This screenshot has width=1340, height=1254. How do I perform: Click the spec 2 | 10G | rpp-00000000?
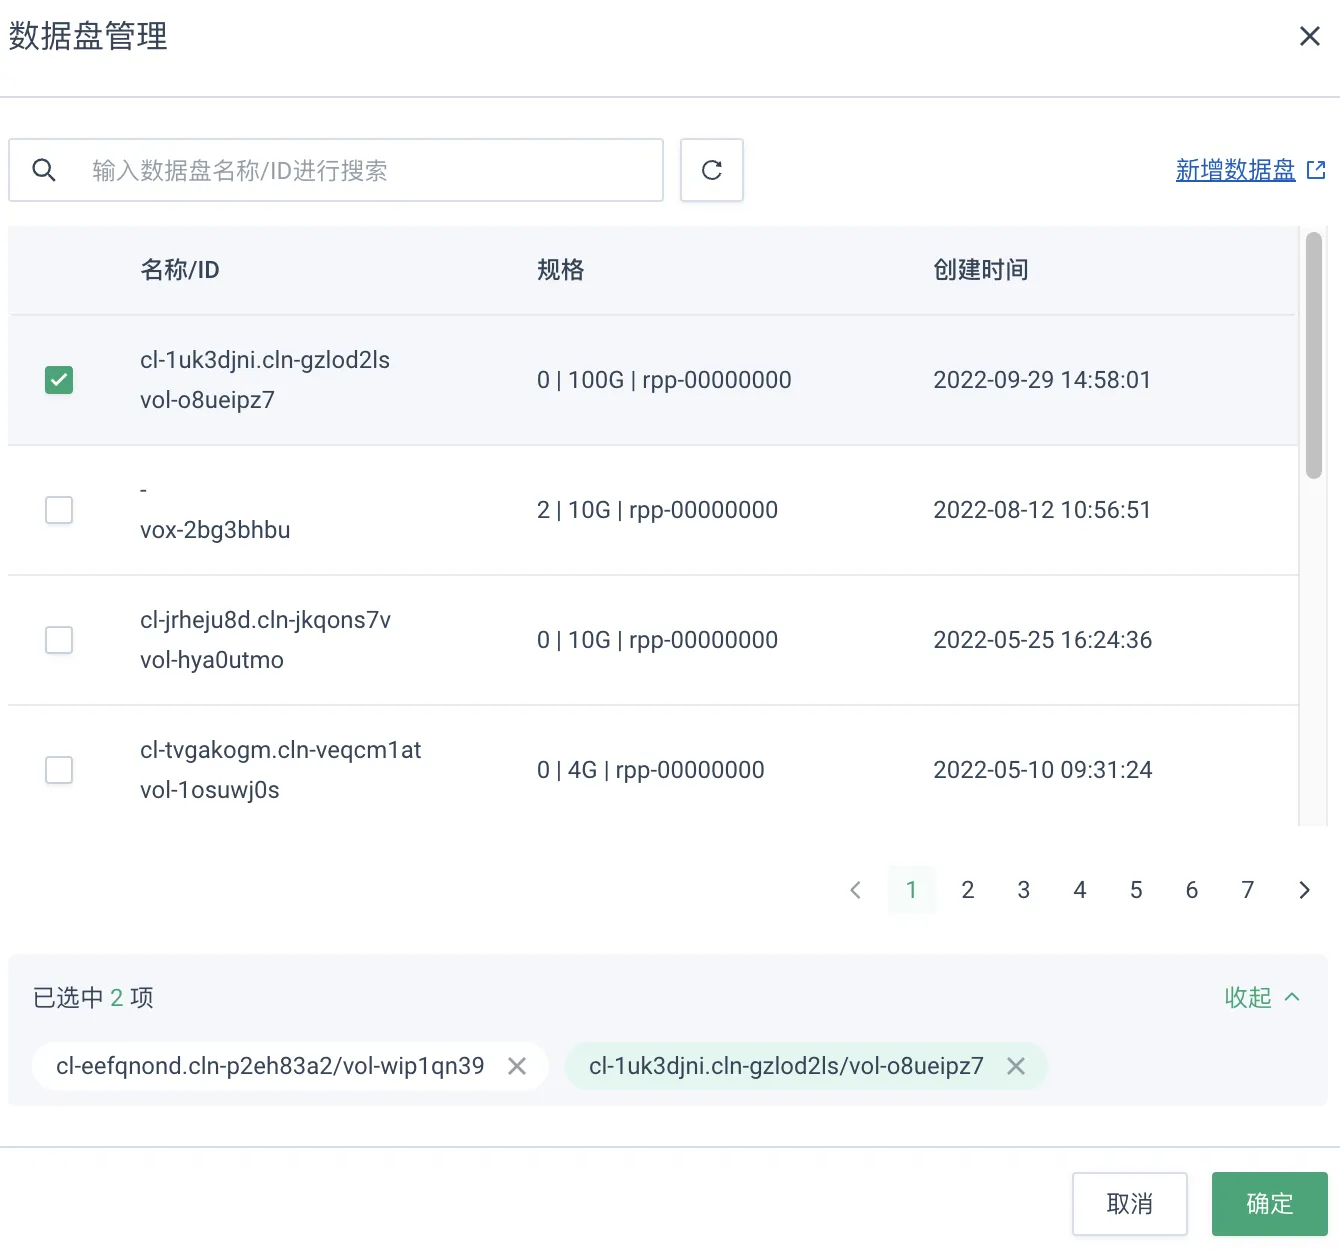point(657,510)
